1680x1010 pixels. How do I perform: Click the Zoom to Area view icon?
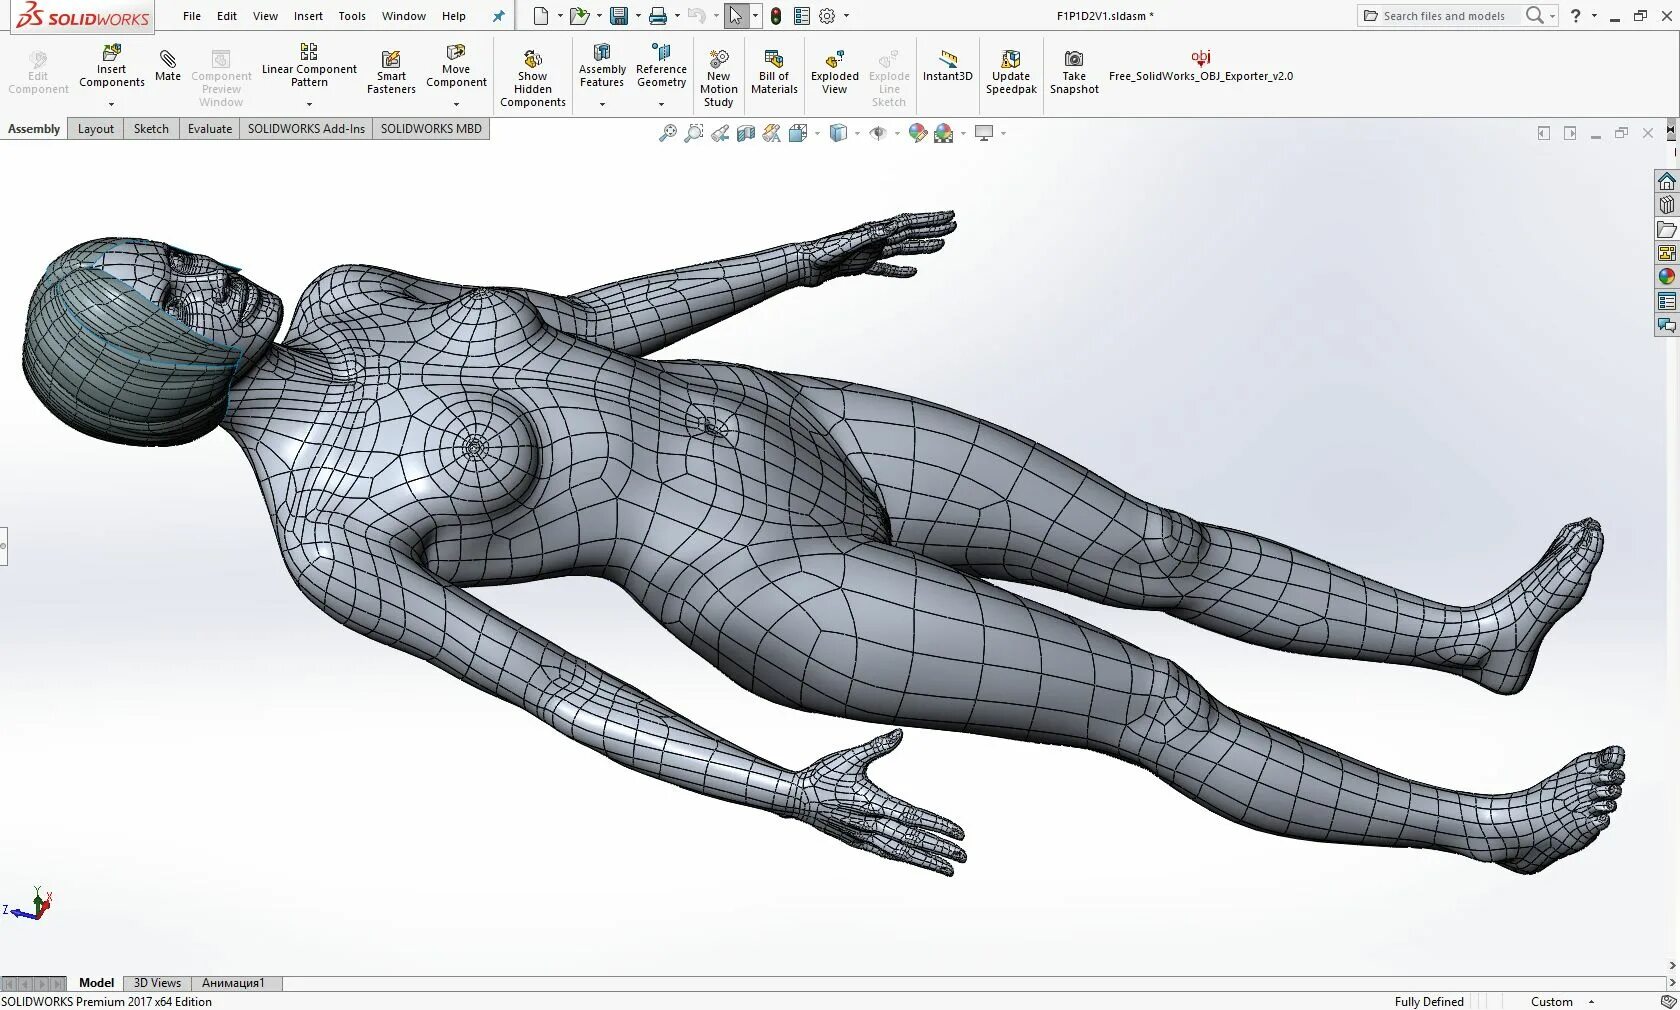pyautogui.click(x=694, y=133)
